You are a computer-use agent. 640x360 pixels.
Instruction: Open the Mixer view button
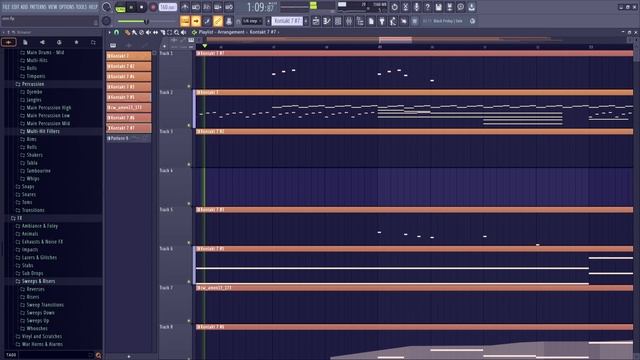[x=349, y=21]
